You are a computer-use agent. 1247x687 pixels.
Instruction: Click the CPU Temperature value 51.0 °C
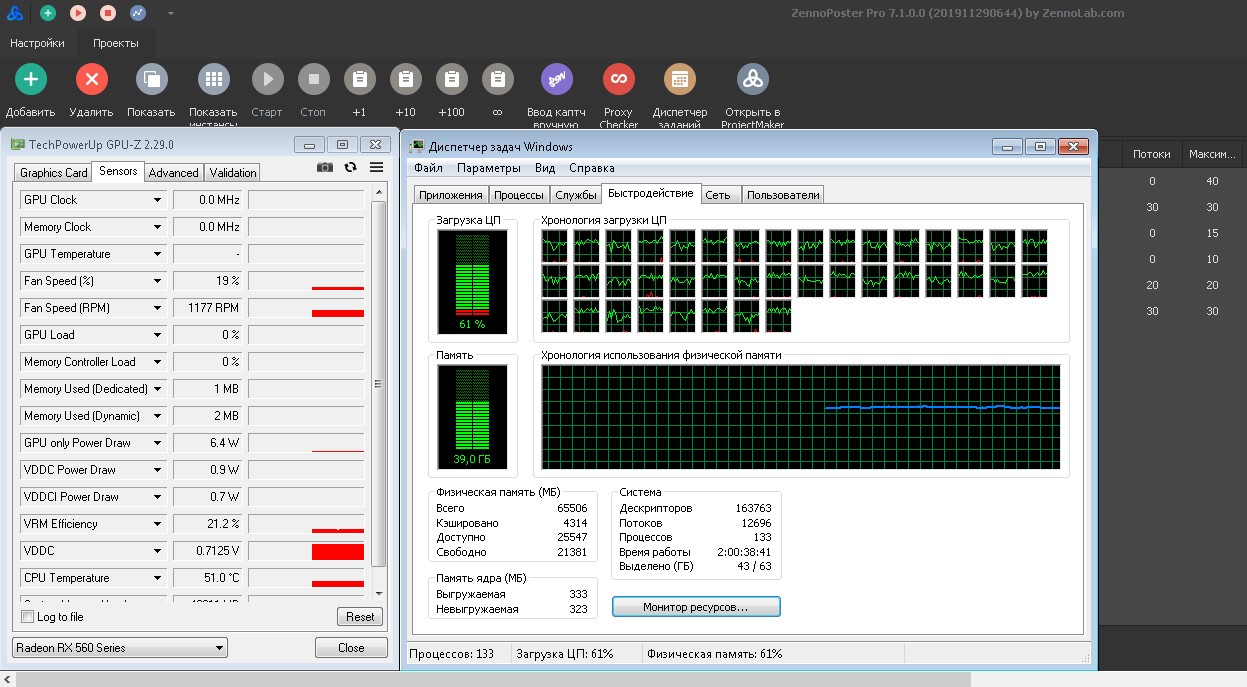pyautogui.click(x=208, y=578)
